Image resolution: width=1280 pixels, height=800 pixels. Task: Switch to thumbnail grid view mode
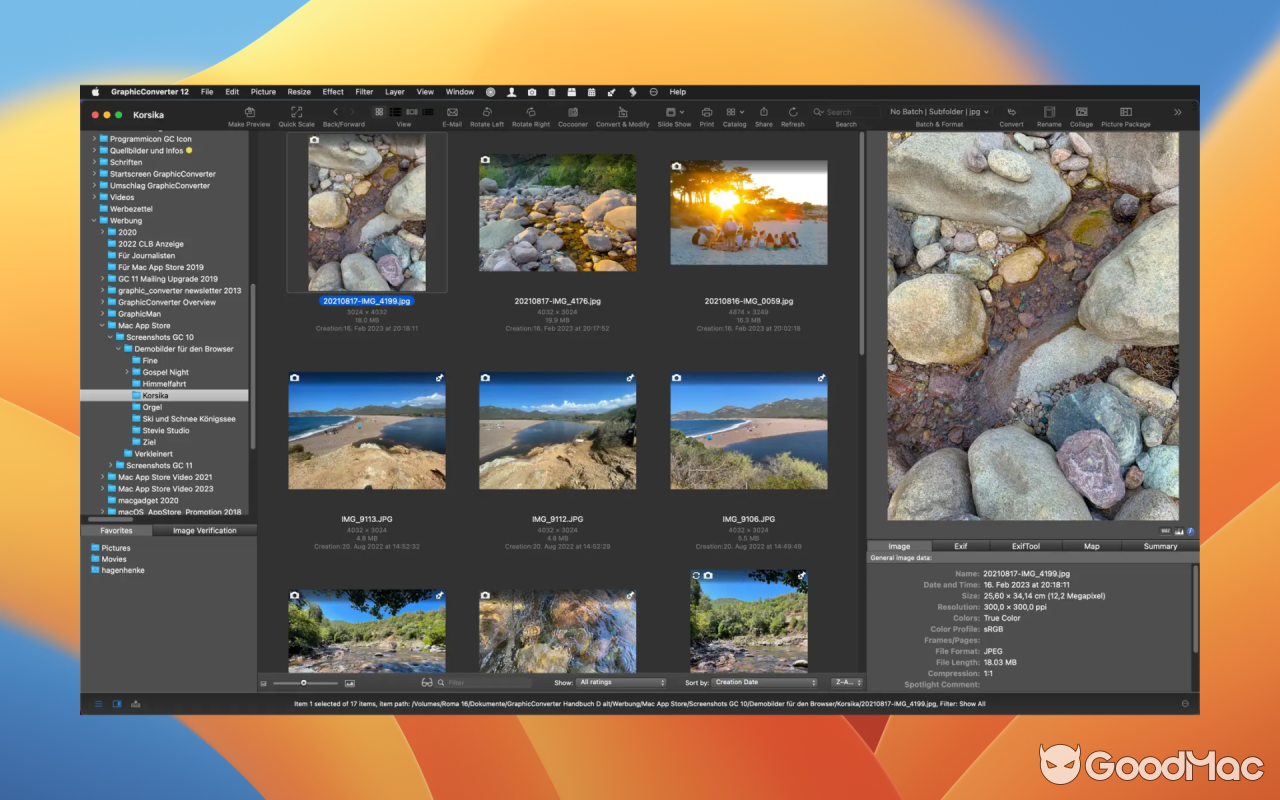tap(379, 111)
